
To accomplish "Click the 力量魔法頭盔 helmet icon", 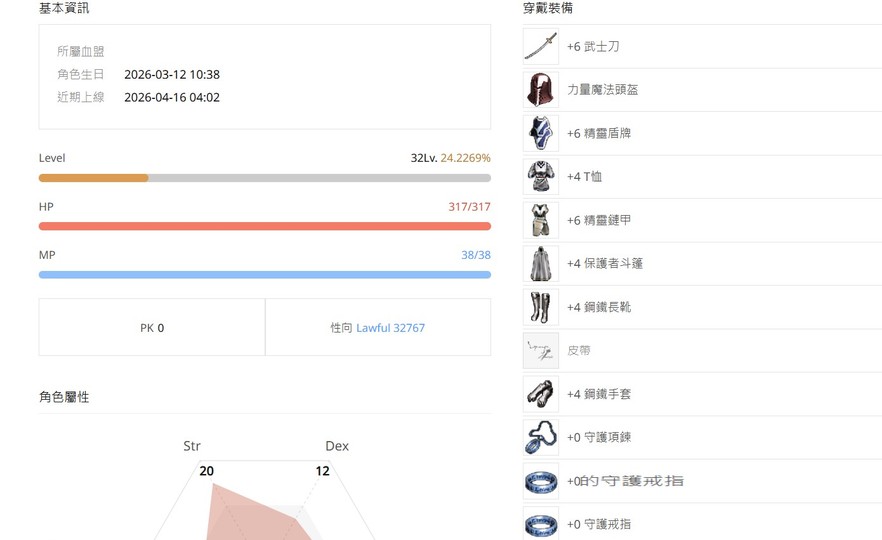I will pos(541,89).
